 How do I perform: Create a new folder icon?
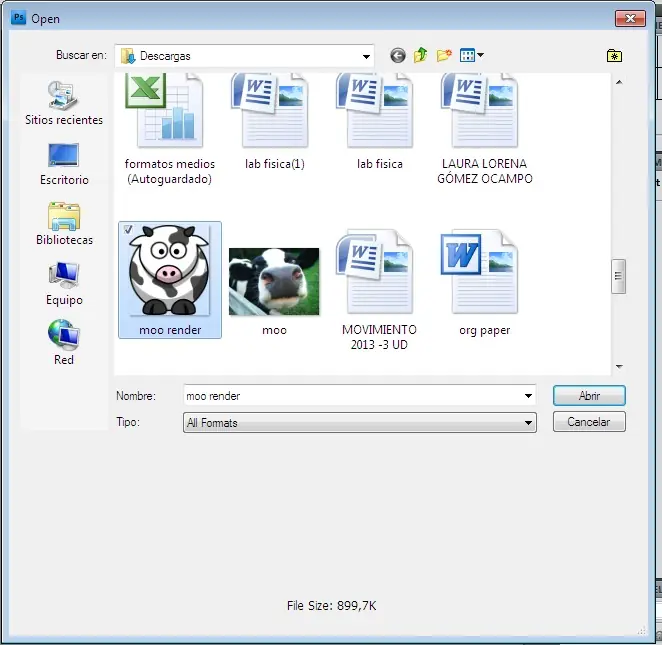444,55
